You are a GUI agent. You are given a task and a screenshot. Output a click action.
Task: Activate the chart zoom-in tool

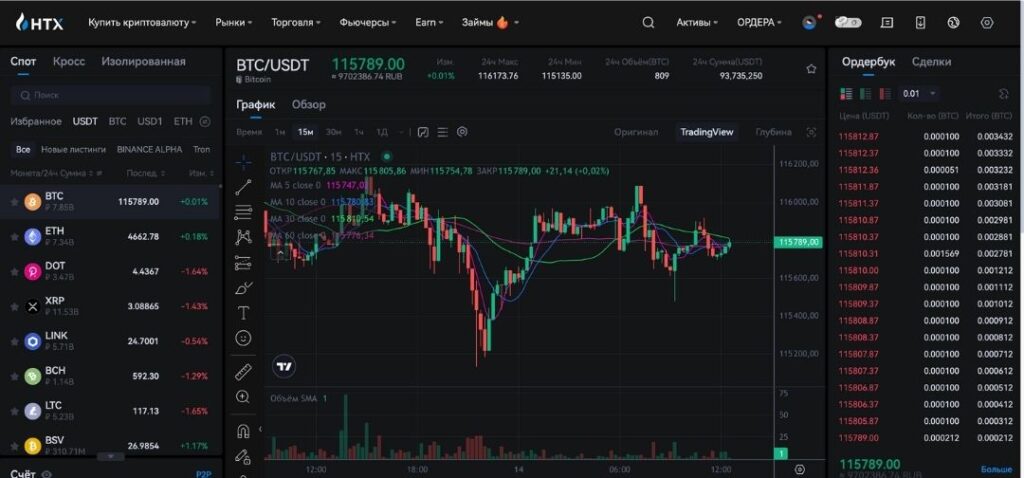click(x=243, y=397)
